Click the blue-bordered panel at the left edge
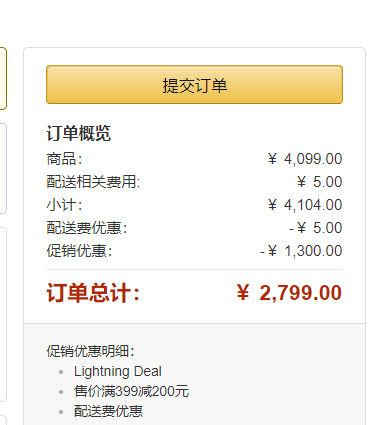The height and width of the screenshot is (425, 381). (x=3, y=168)
